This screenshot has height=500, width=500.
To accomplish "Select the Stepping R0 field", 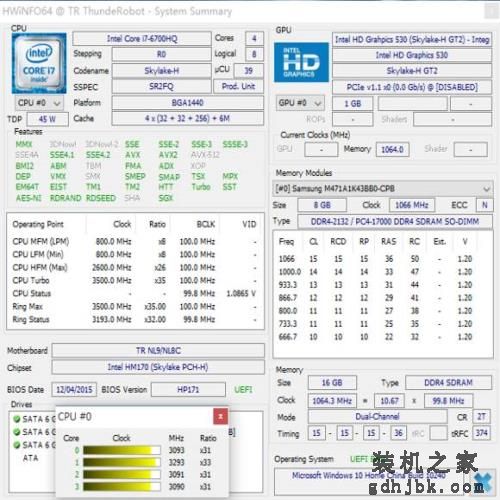I will (x=161, y=54).
